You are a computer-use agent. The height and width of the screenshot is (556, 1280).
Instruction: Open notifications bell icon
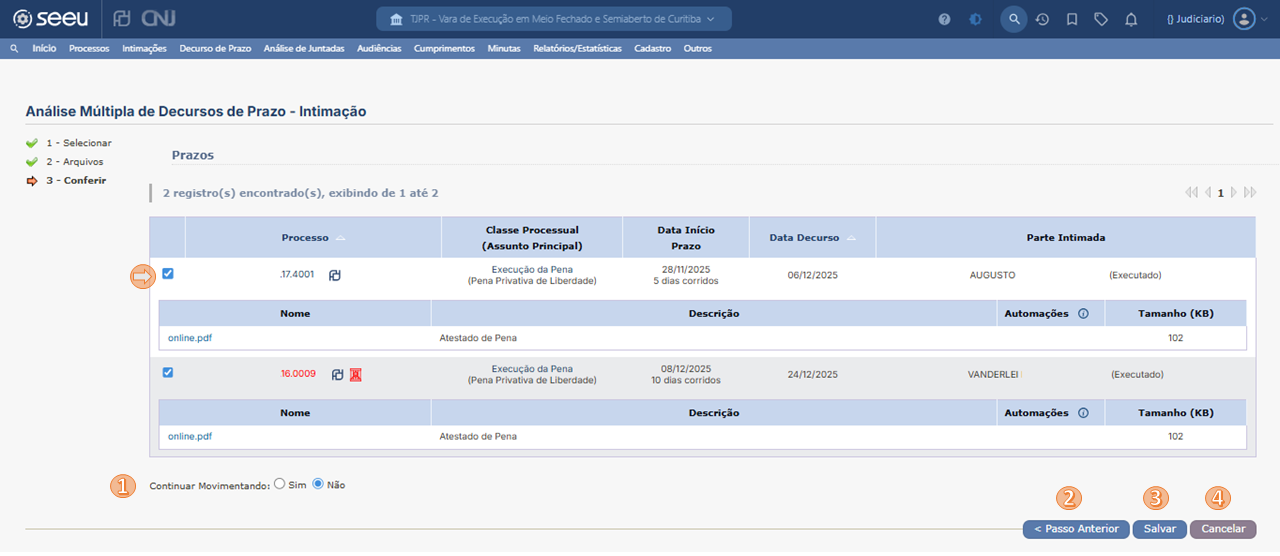(1131, 19)
